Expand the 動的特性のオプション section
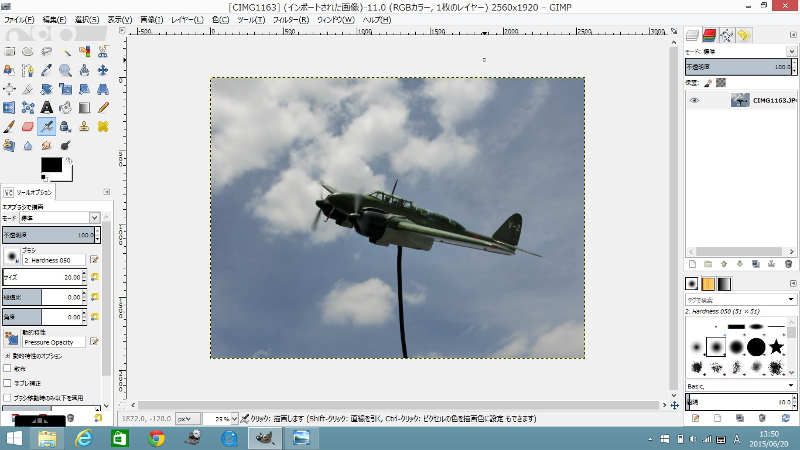The image size is (800, 450). coord(8,355)
